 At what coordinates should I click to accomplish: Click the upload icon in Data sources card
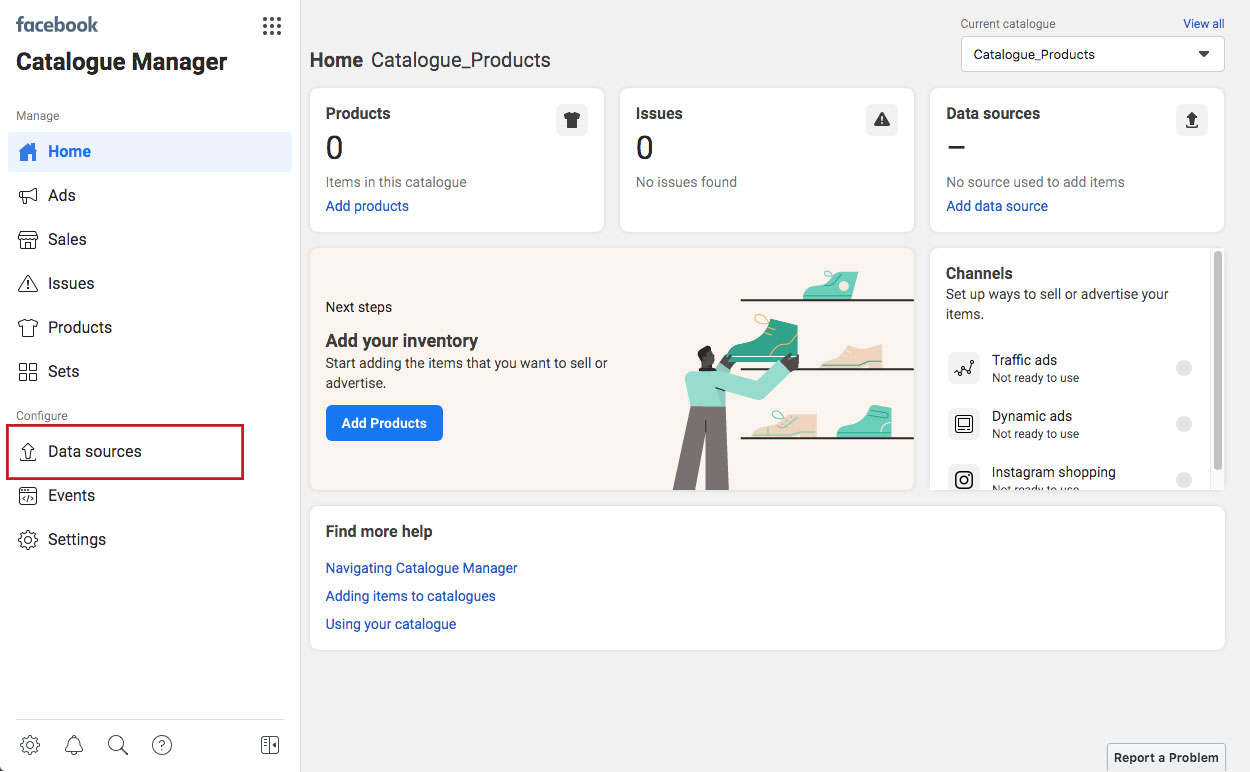pos(1192,120)
